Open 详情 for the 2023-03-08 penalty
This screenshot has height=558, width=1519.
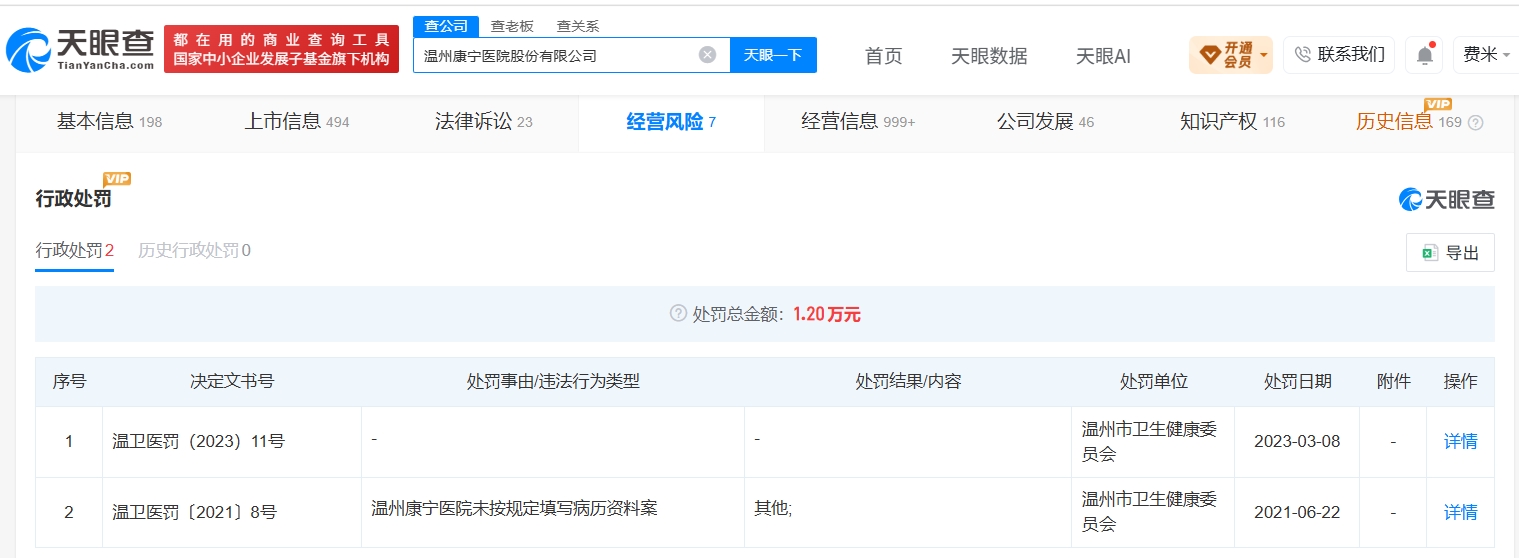point(1460,441)
